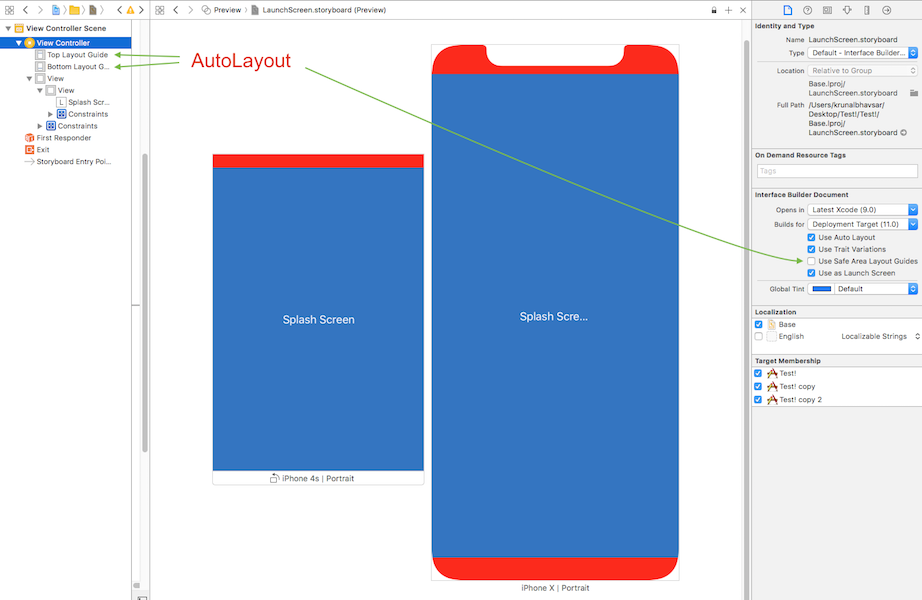Select Top Layout Guide in outline

[72, 55]
